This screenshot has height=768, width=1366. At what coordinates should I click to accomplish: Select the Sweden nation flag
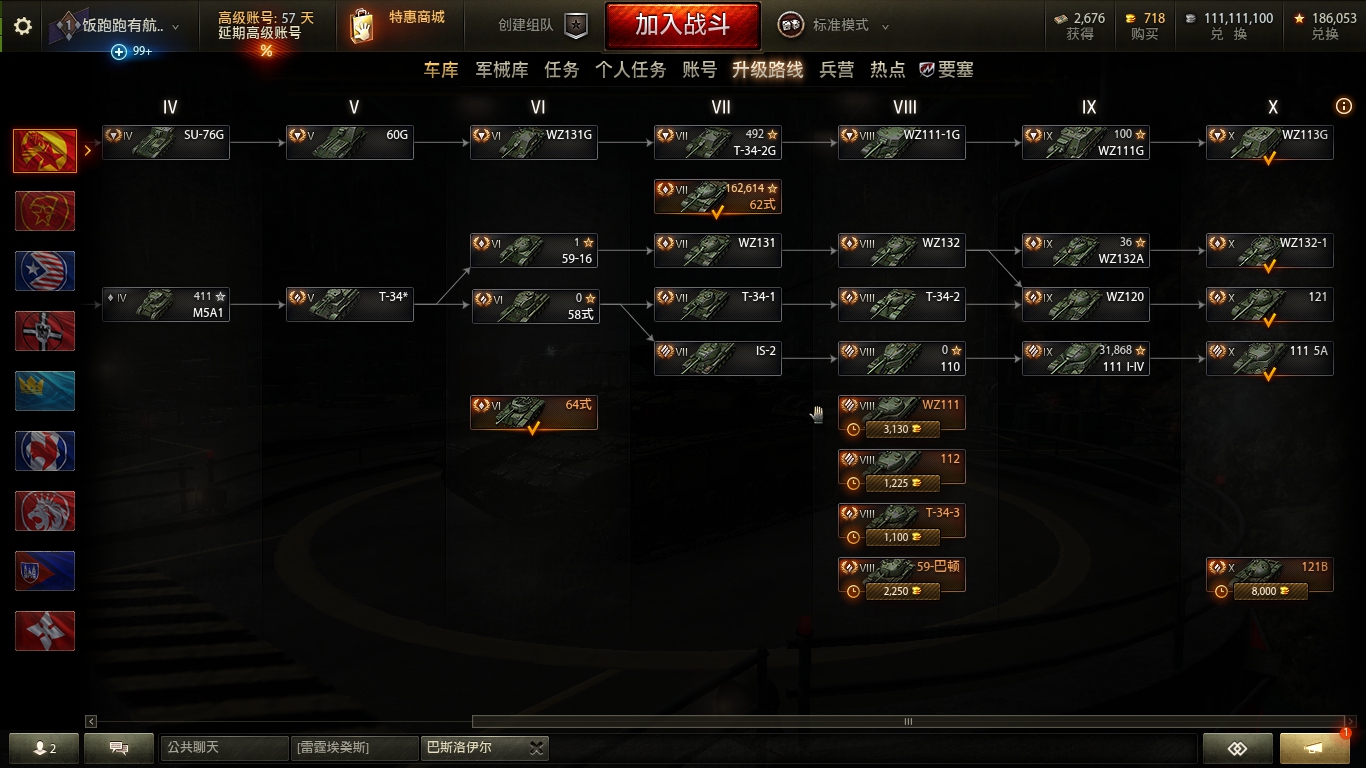tap(45, 391)
